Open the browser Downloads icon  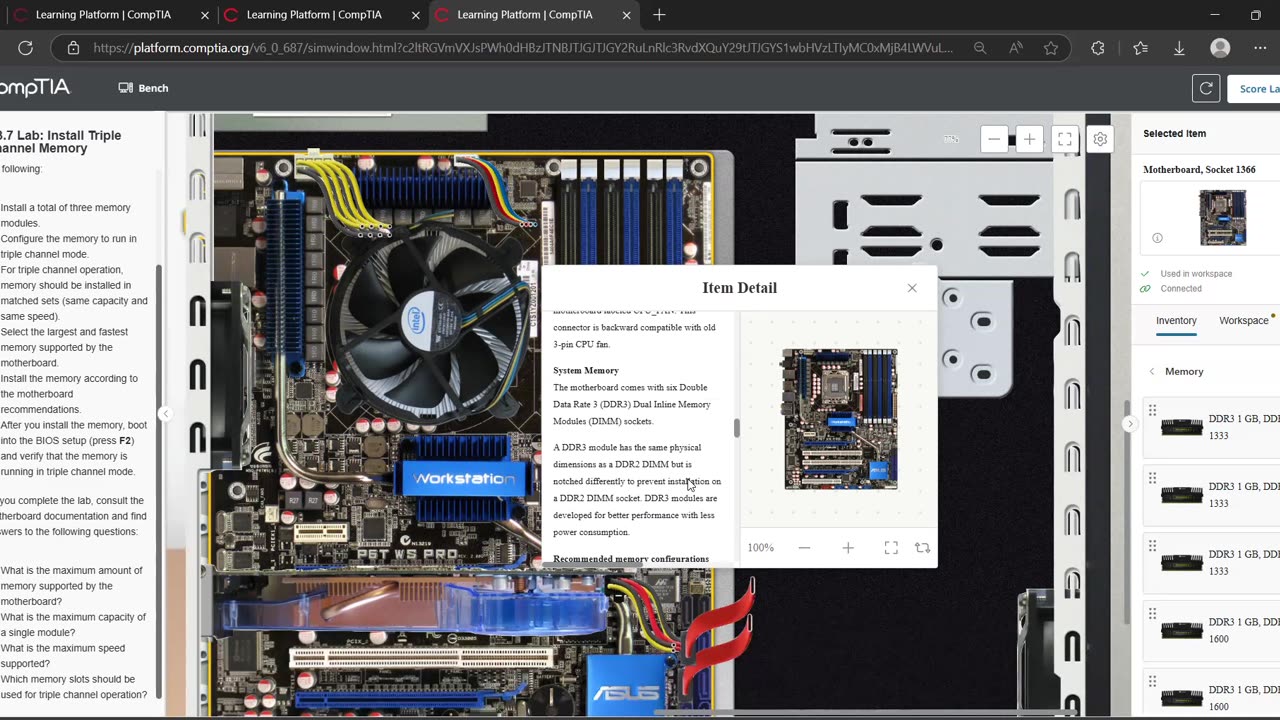click(1179, 48)
